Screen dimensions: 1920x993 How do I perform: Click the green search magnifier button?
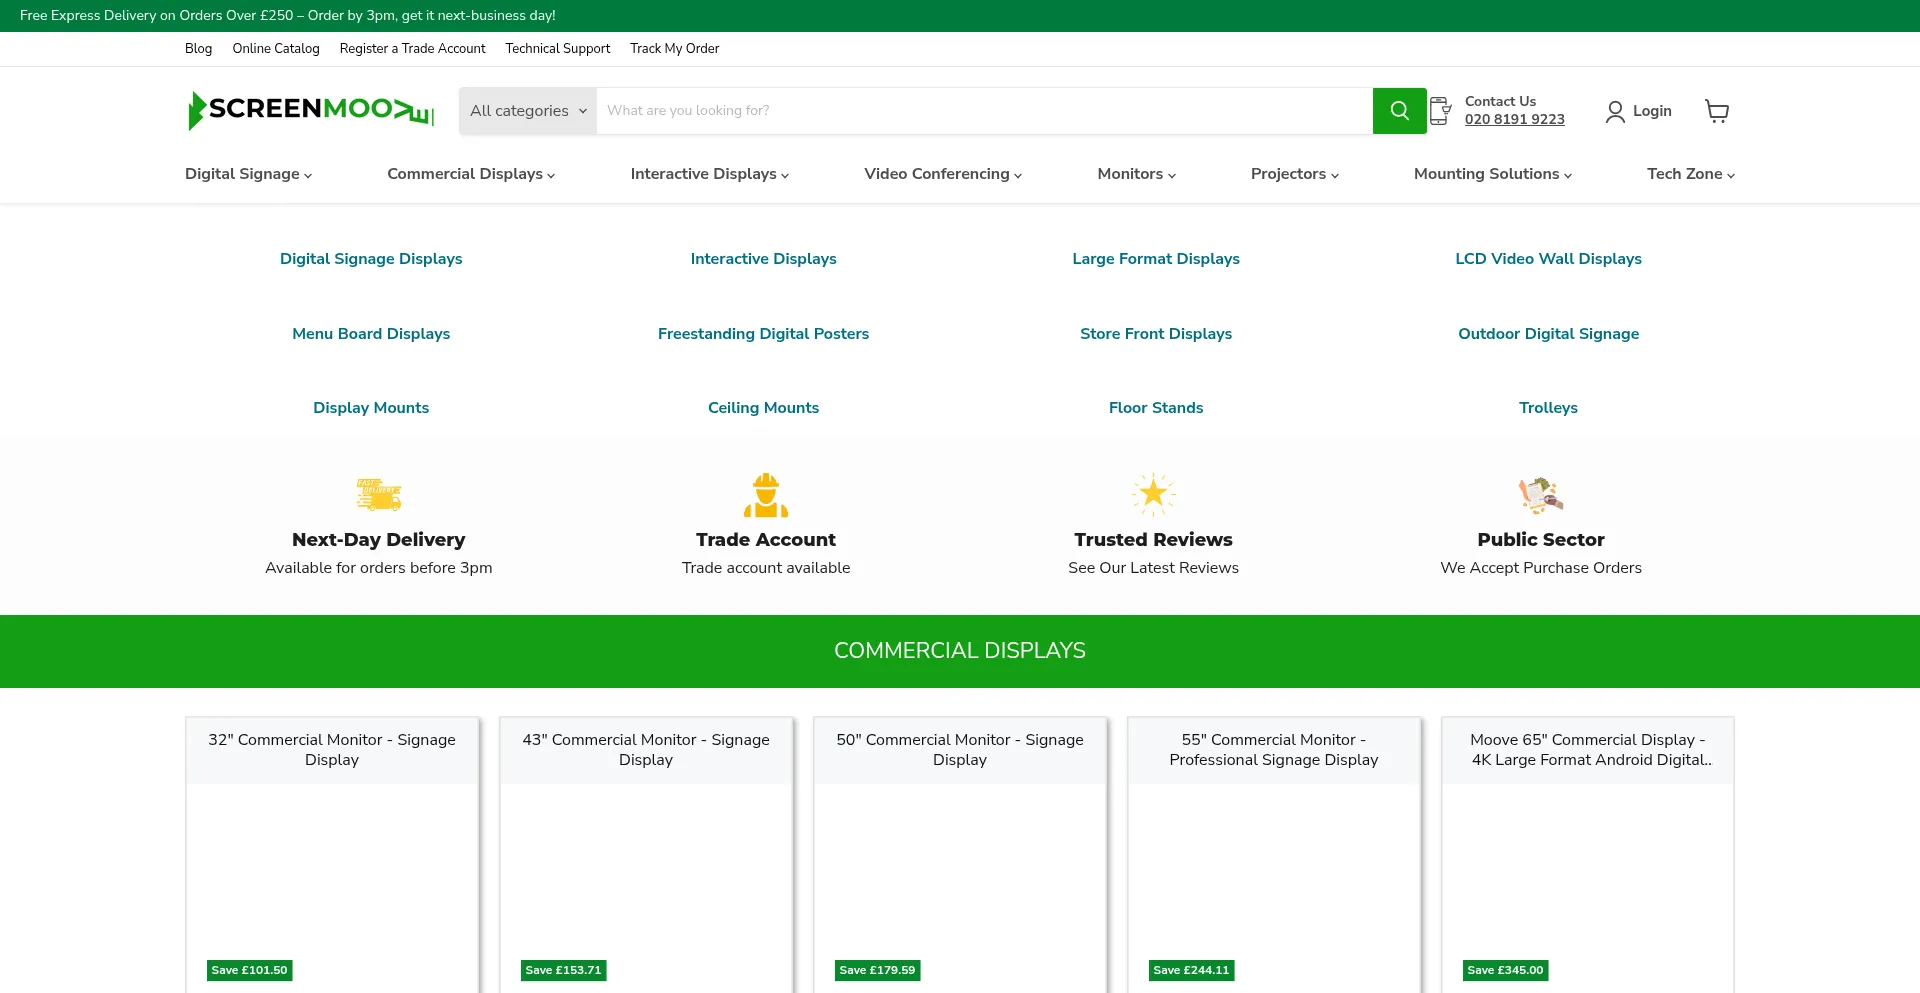coord(1399,111)
